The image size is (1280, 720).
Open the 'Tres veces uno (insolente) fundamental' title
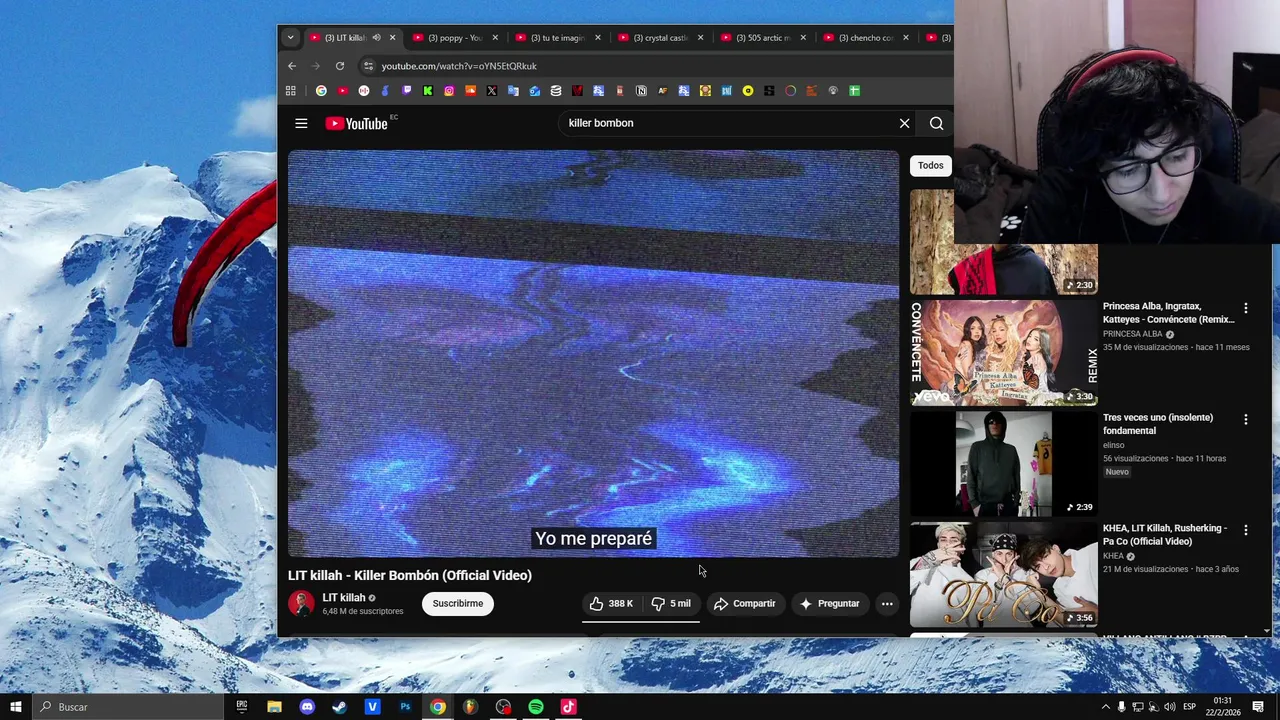click(1158, 424)
